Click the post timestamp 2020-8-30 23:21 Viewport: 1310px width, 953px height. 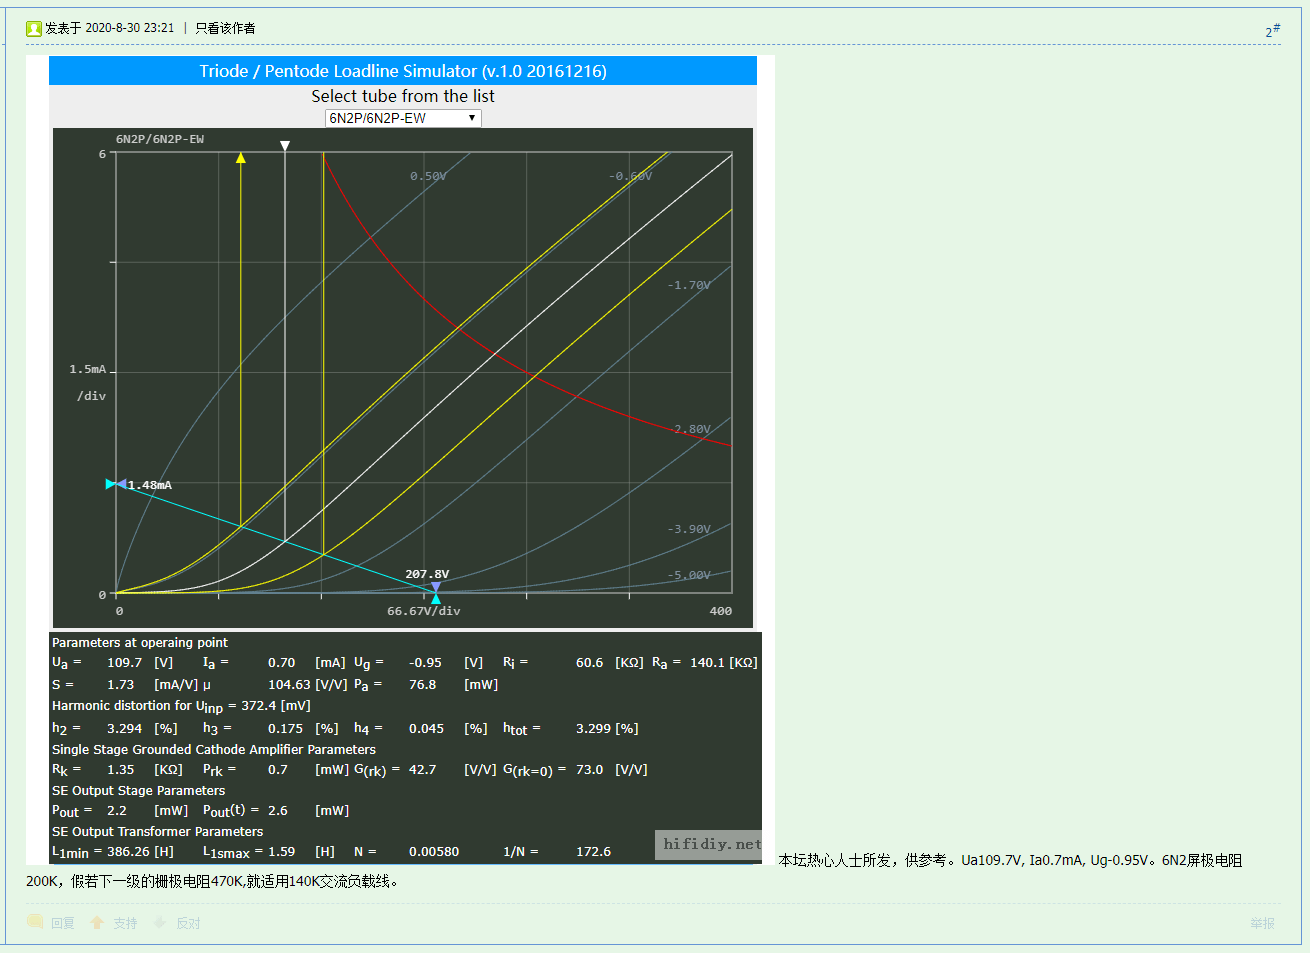130,28
